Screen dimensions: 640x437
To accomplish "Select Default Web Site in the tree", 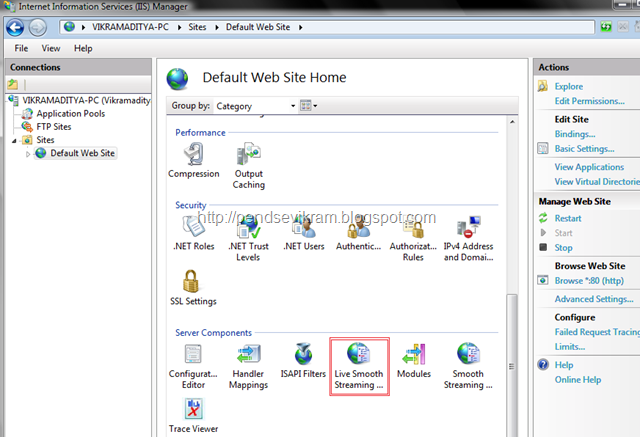I will click(82, 153).
